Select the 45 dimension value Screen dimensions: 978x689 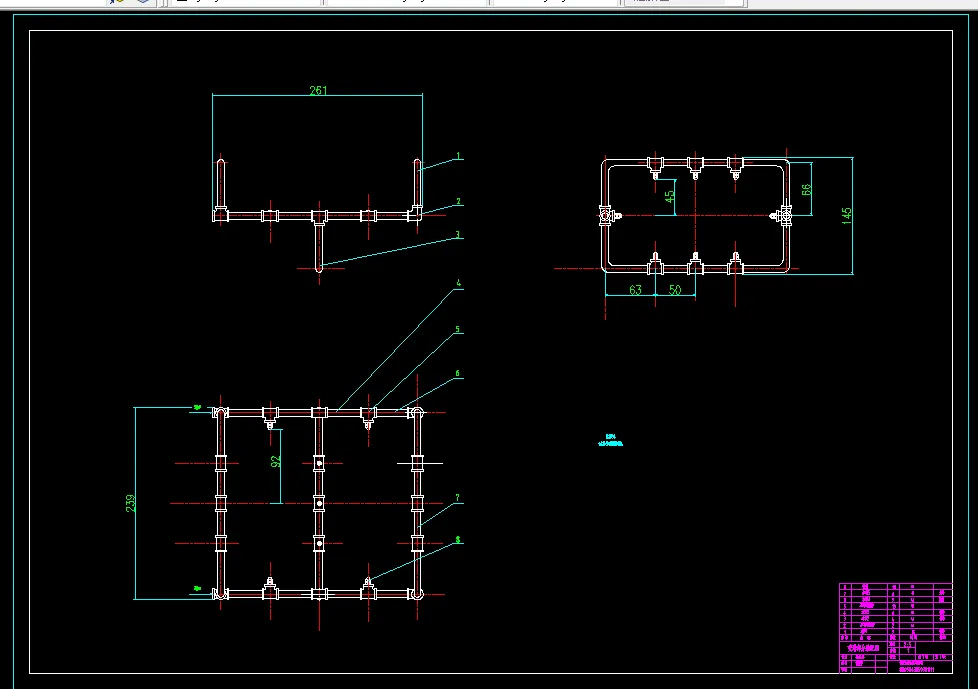pyautogui.click(x=669, y=196)
